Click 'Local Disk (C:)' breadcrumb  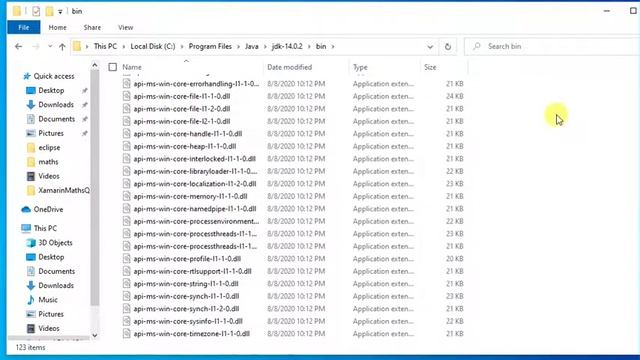153,46
